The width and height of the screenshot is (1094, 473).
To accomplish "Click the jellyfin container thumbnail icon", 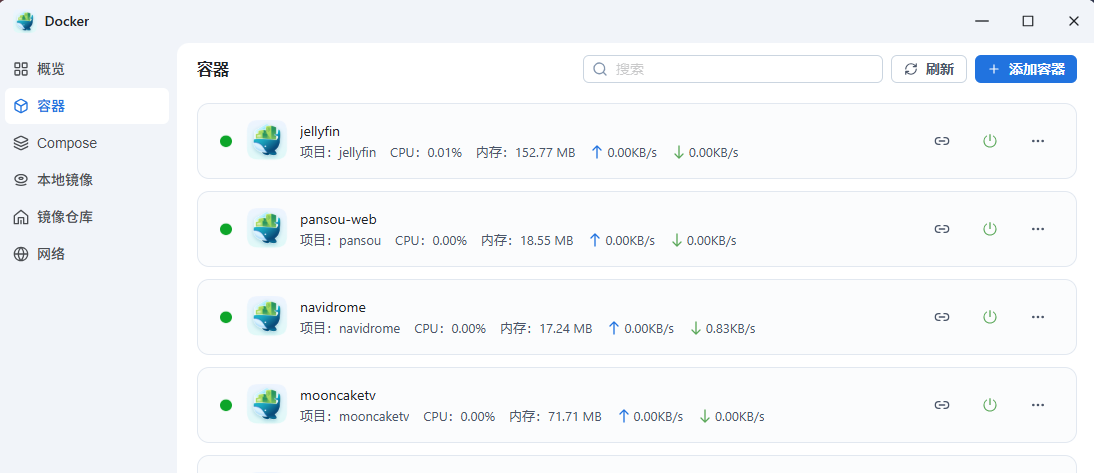I will tap(267, 141).
